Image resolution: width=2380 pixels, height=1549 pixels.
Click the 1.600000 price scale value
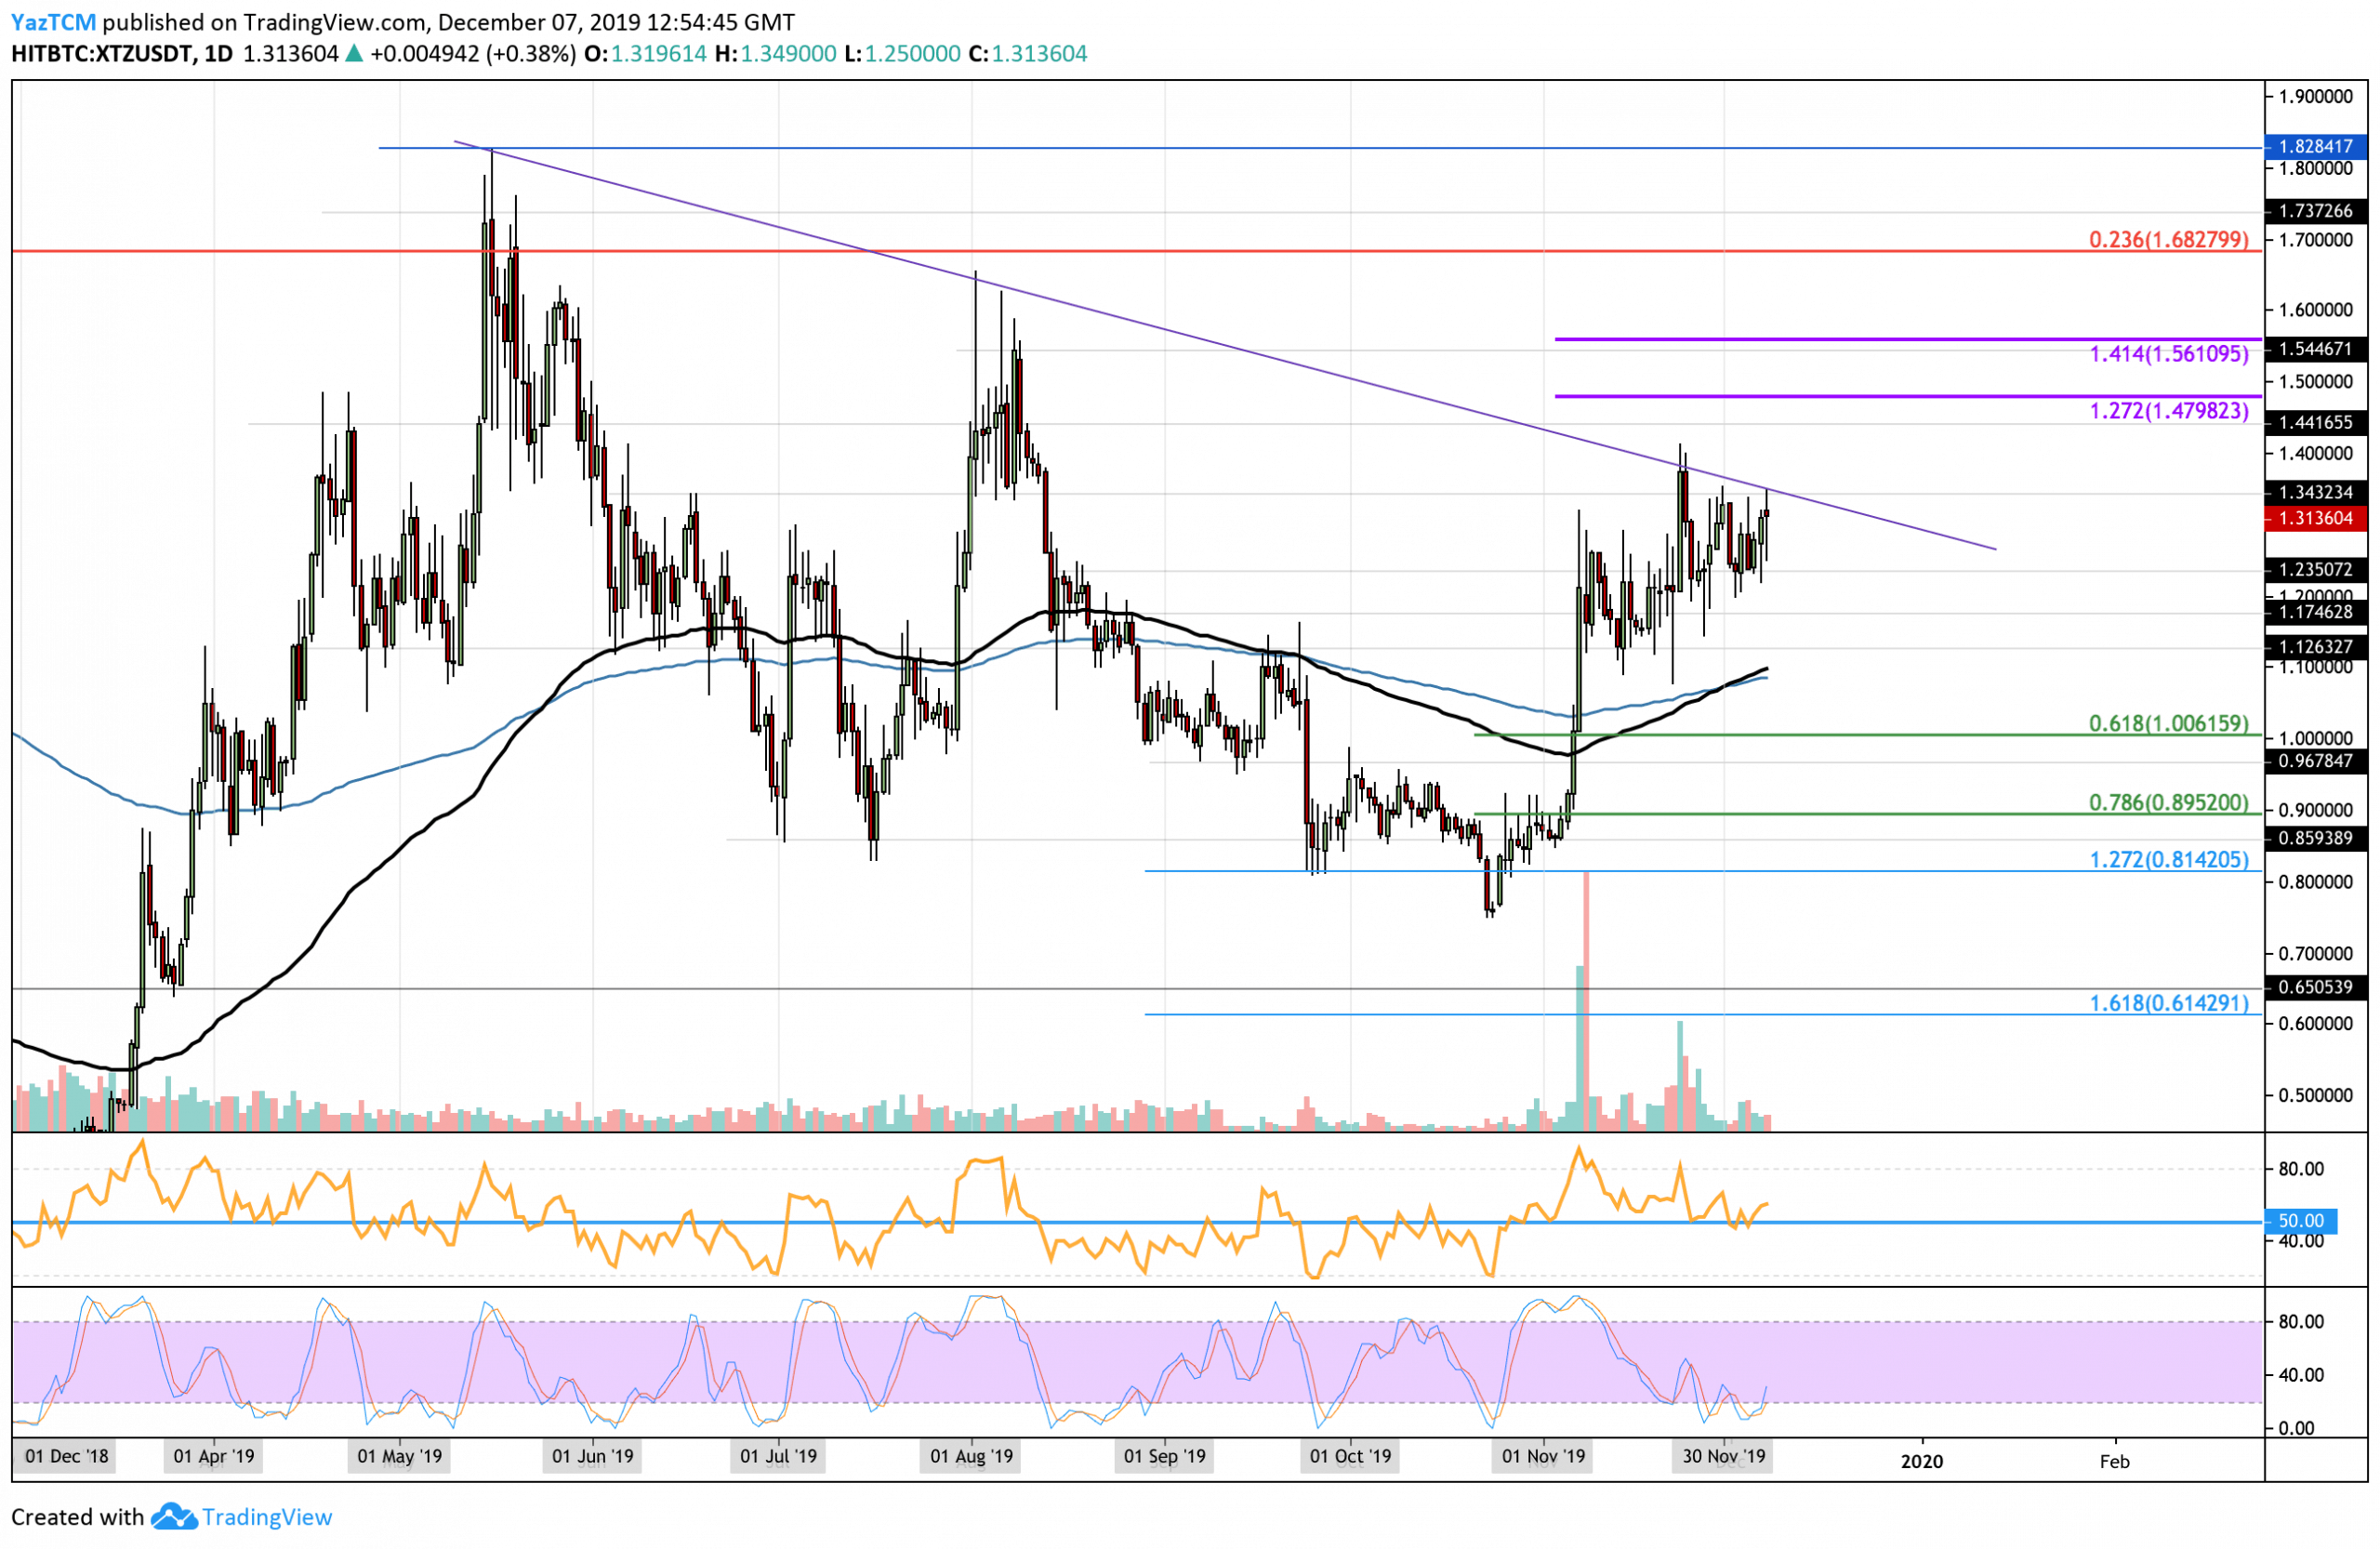(2316, 310)
